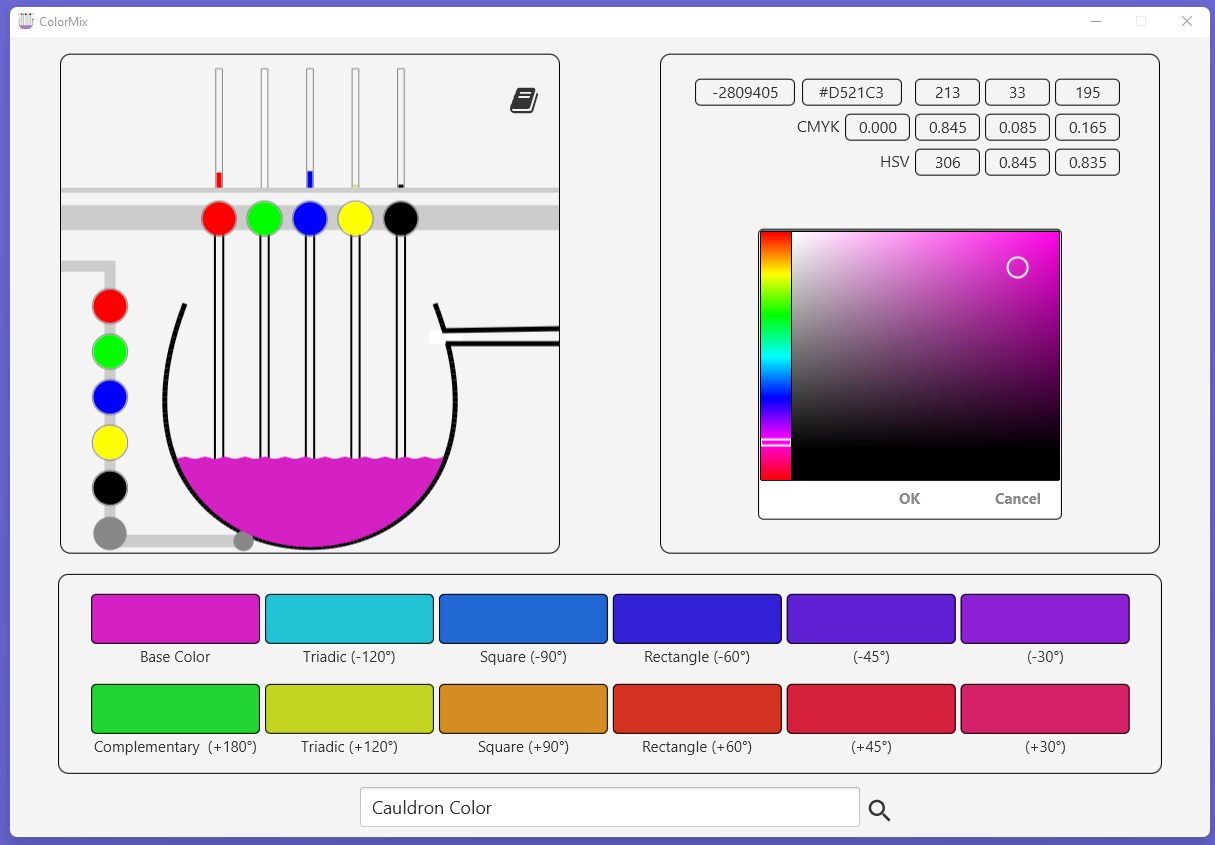Click the black circle on left side pipe
This screenshot has width=1215, height=845.
(110, 488)
